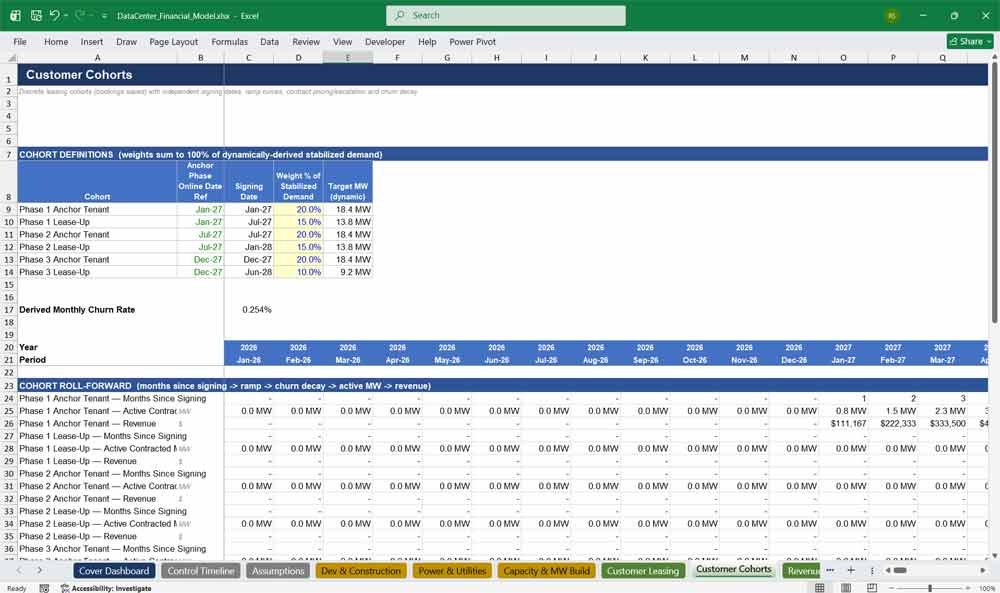The image size is (1000, 593).
Task: Click the vertical scroll up arrow
Action: pyautogui.click(x=994, y=57)
